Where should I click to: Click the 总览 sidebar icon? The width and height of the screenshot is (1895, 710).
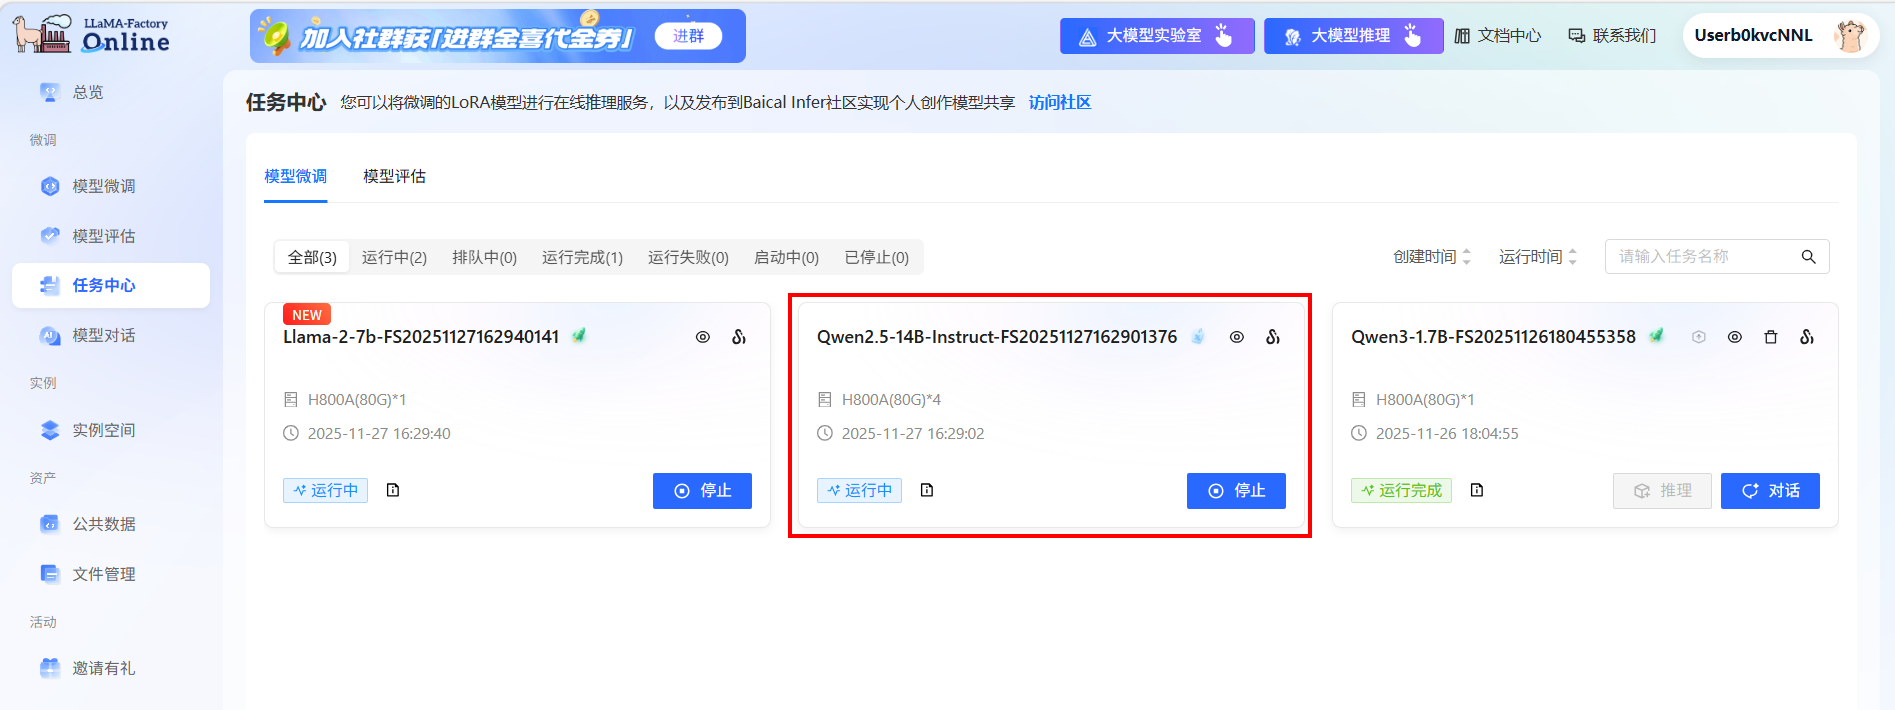[49, 92]
